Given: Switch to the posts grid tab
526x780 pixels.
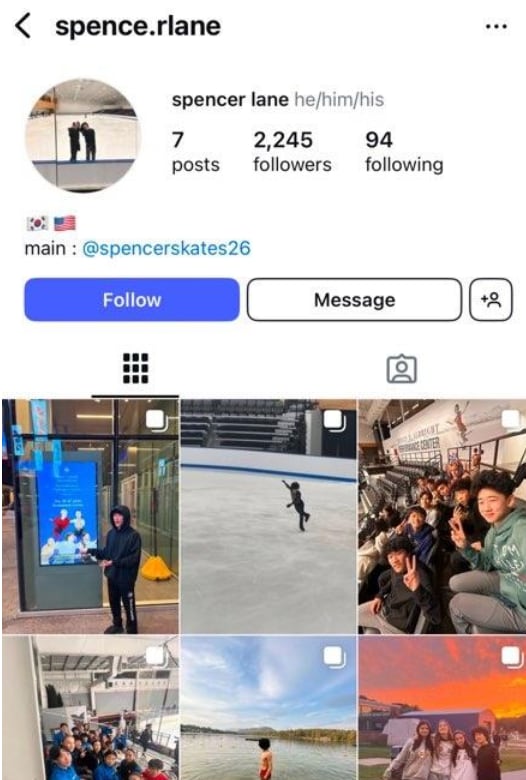Looking at the screenshot, I should [135, 369].
